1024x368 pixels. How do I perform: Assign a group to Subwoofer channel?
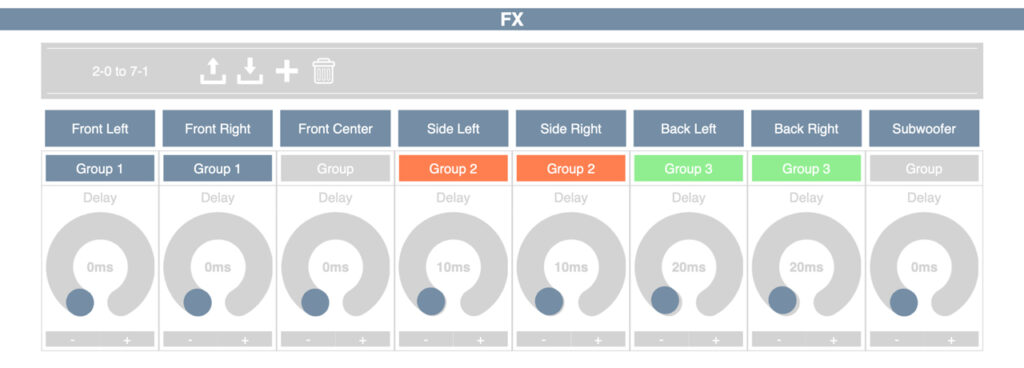click(x=923, y=168)
